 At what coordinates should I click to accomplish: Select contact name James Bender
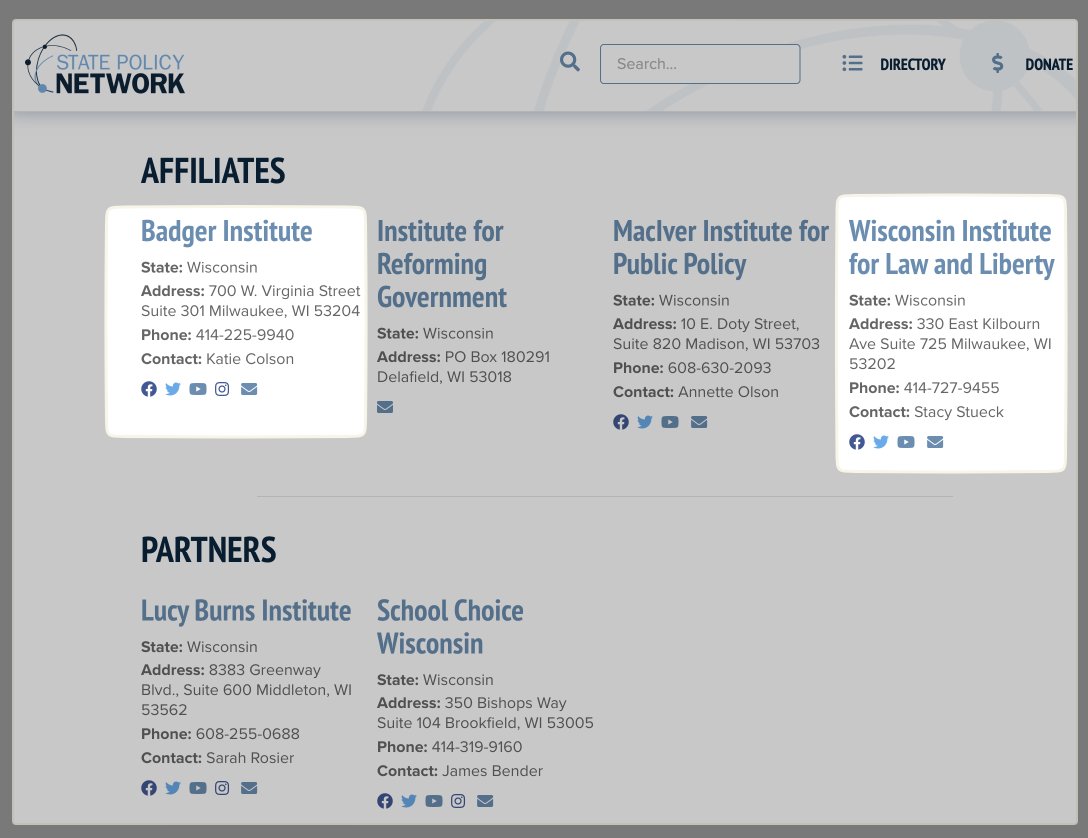(493, 771)
